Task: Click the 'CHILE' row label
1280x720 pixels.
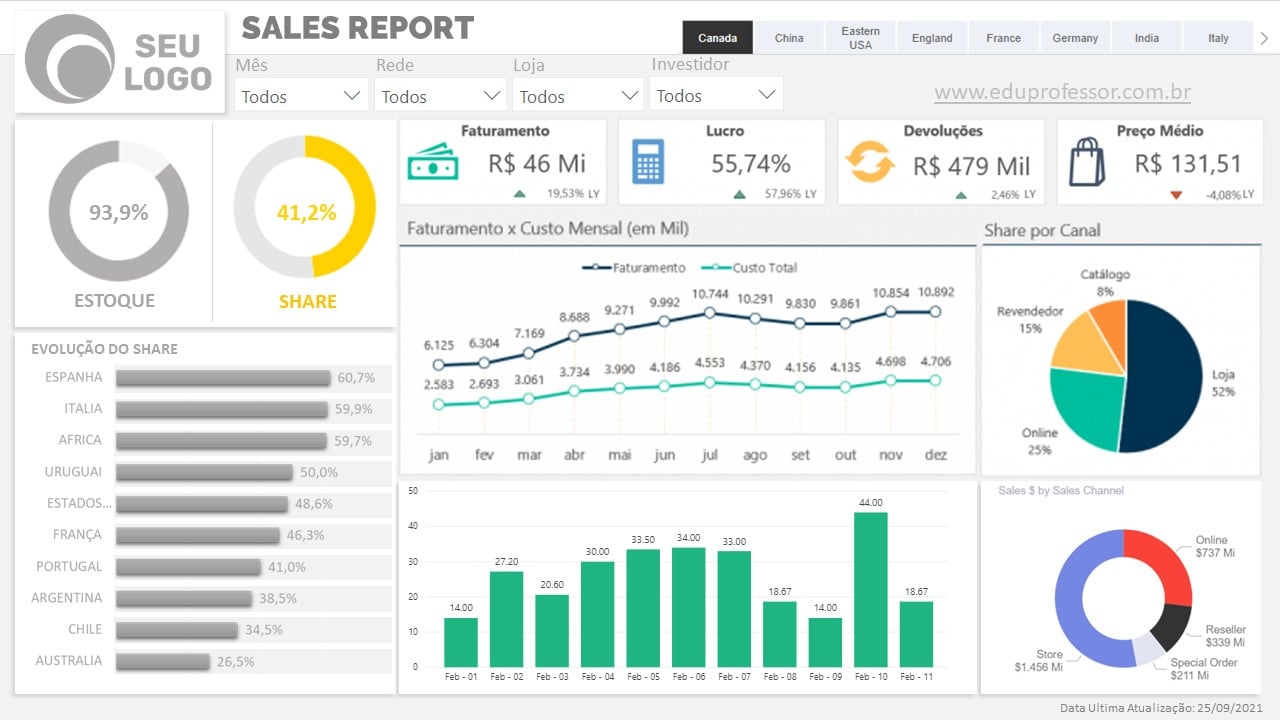Action: click(85, 629)
